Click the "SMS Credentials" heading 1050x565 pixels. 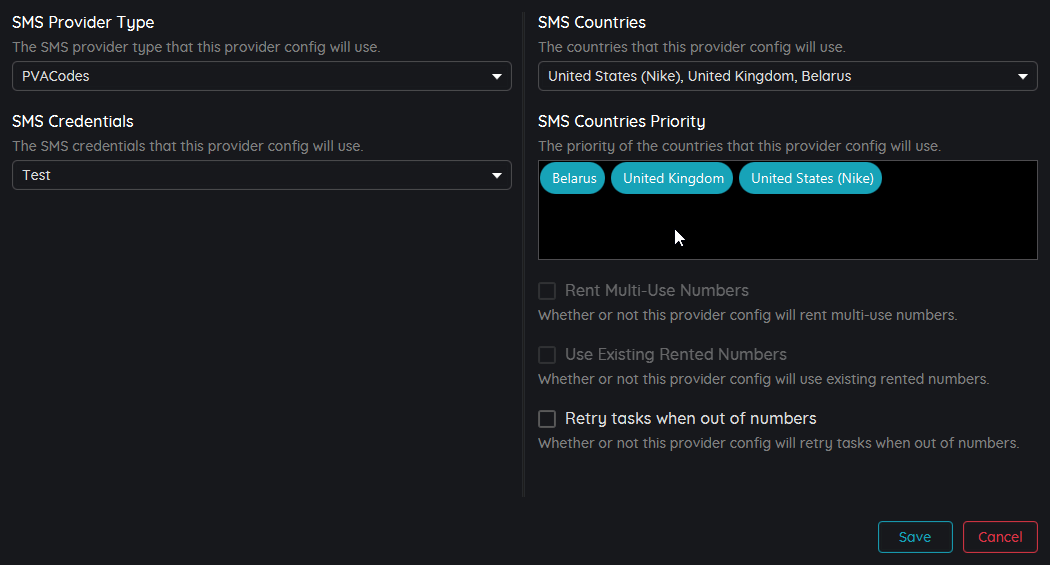(73, 122)
